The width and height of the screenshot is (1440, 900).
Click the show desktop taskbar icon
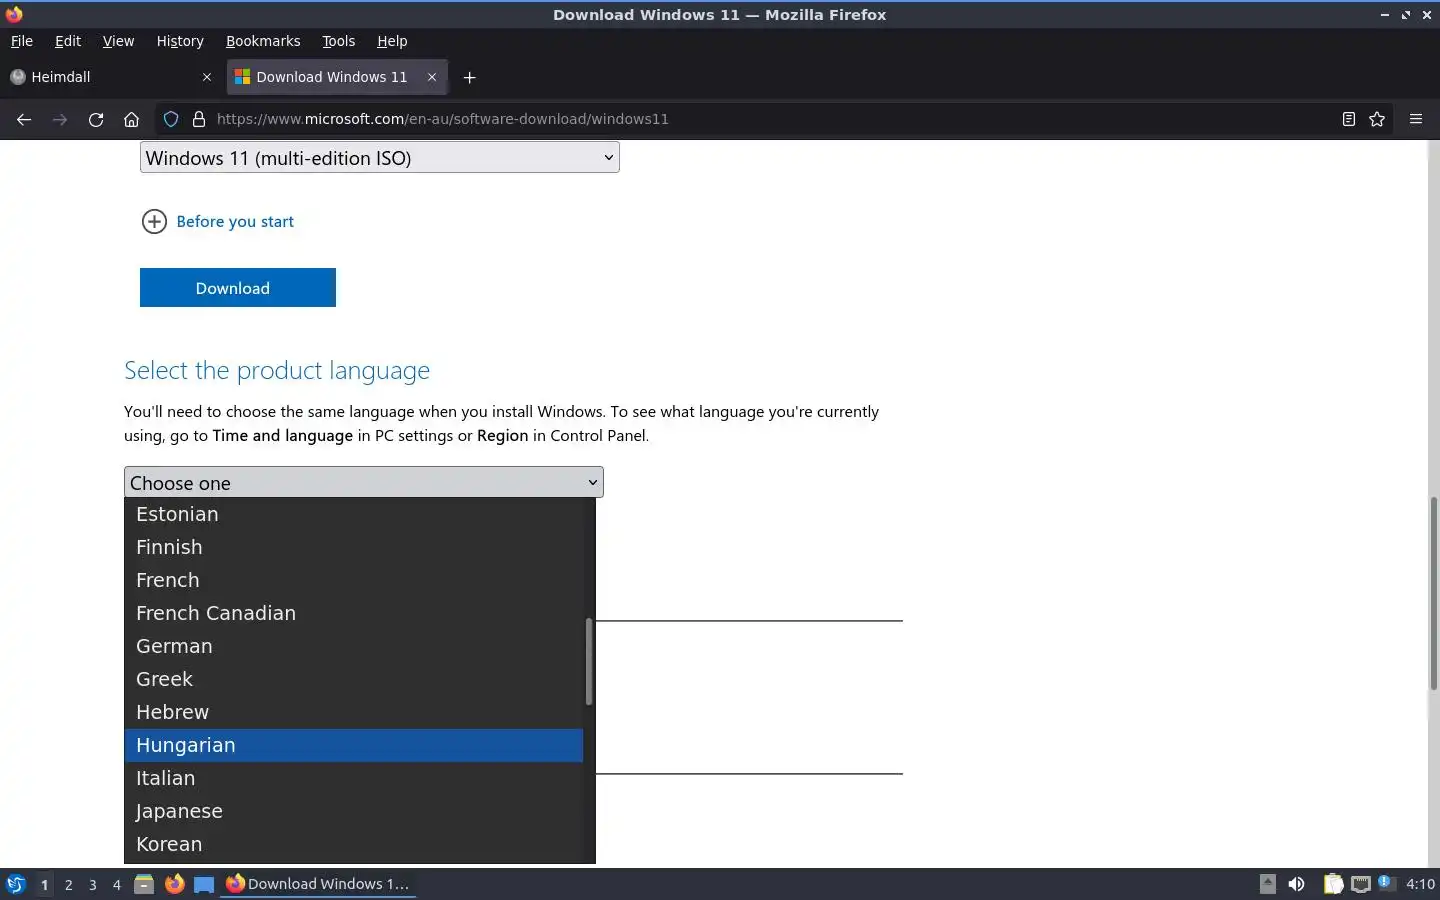tap(204, 884)
